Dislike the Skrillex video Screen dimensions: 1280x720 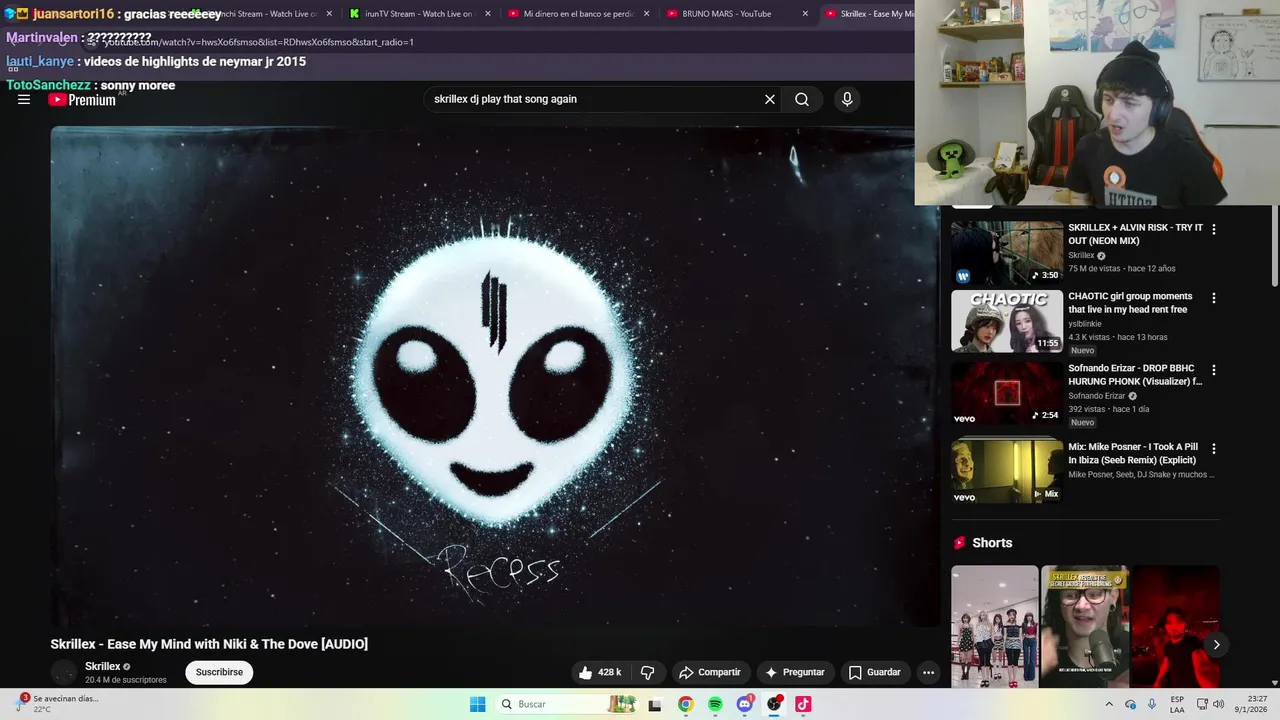pos(647,672)
